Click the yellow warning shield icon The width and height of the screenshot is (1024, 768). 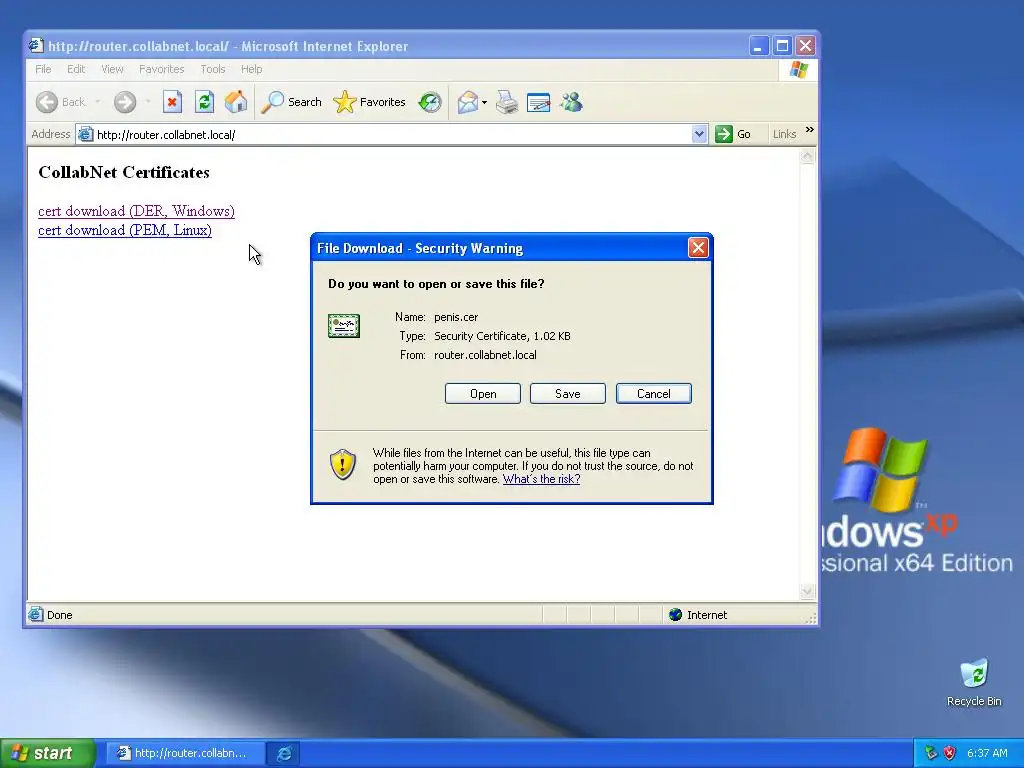coord(343,464)
